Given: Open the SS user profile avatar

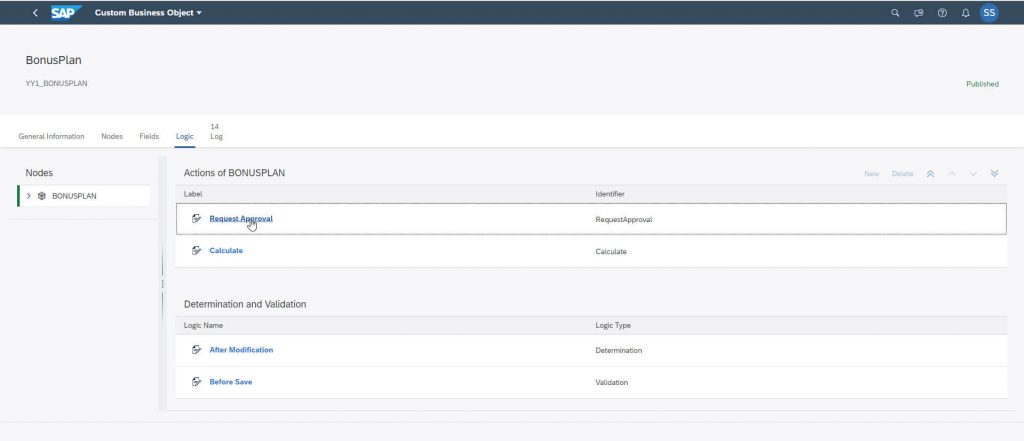Looking at the screenshot, I should (x=989, y=12).
